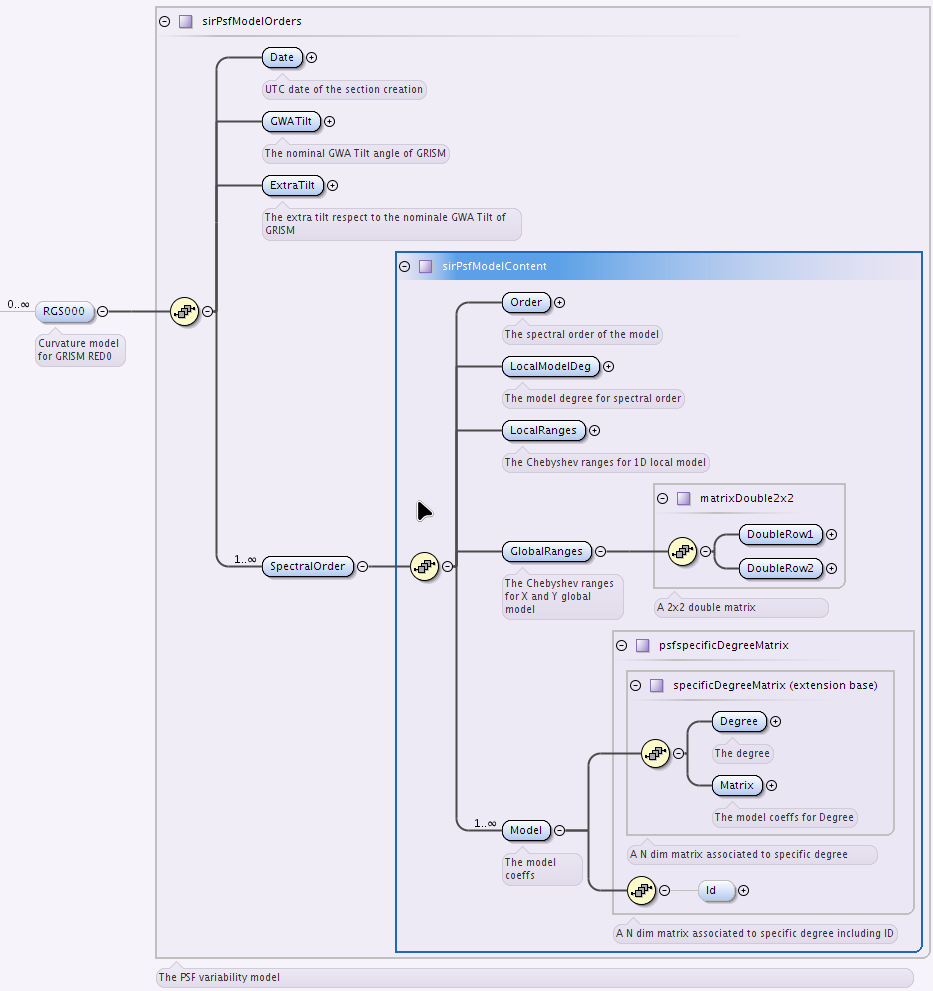Screen dimensions: 933x991
Task: Select the SpectralOrder element node
Action: pos(308,566)
